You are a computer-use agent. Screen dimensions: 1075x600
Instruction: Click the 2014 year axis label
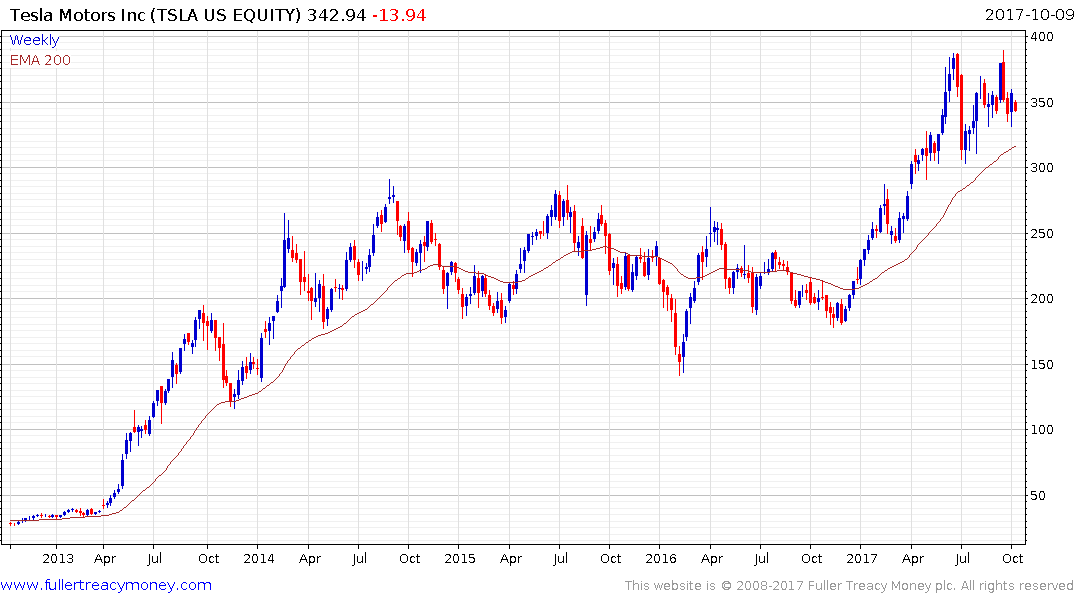click(x=258, y=558)
